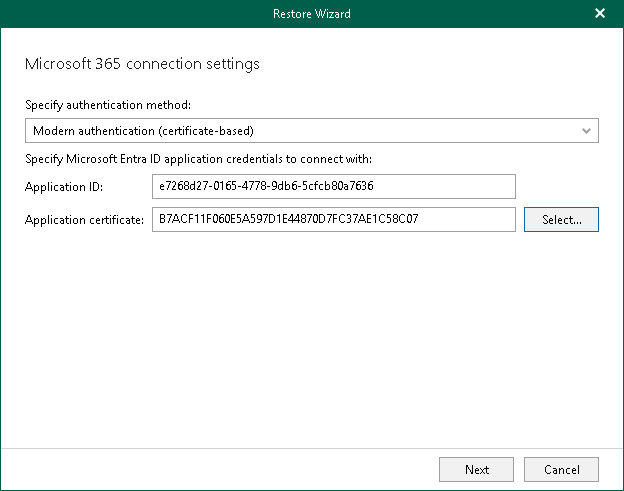Click blank footer area left of Next
This screenshot has width=624, height=491.
coord(220,469)
